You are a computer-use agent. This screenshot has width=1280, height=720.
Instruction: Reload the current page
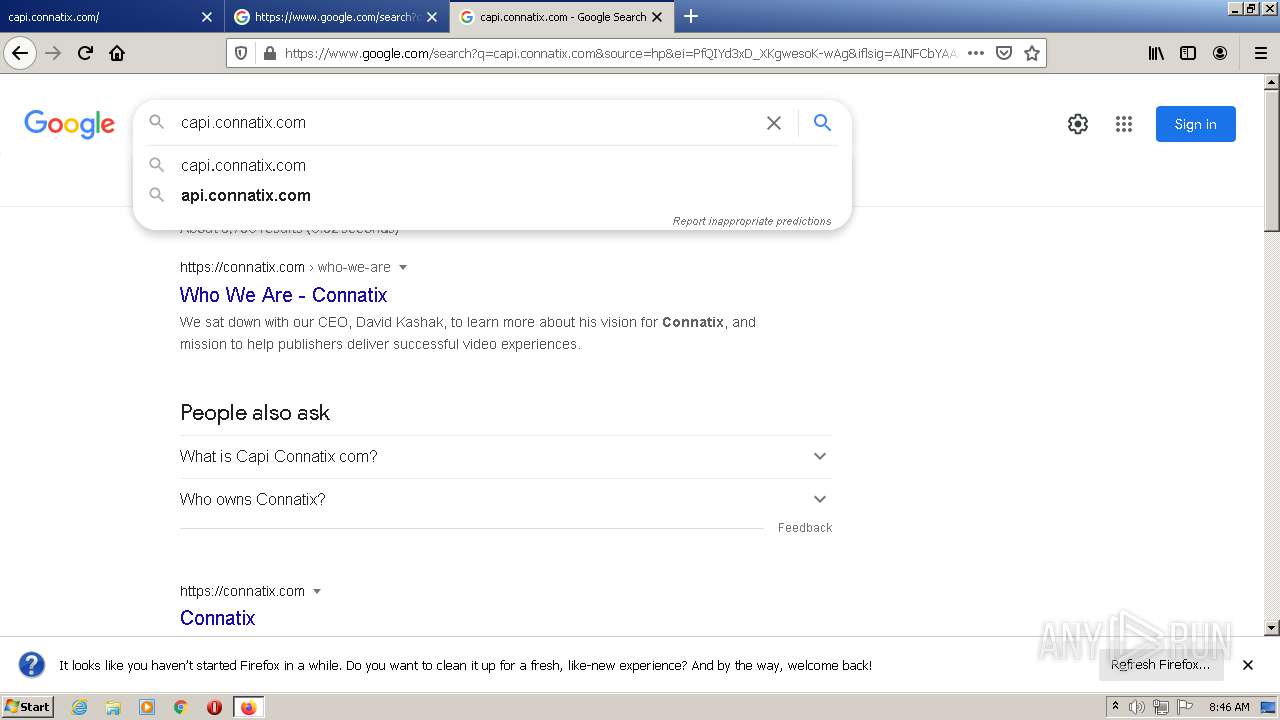click(x=85, y=53)
